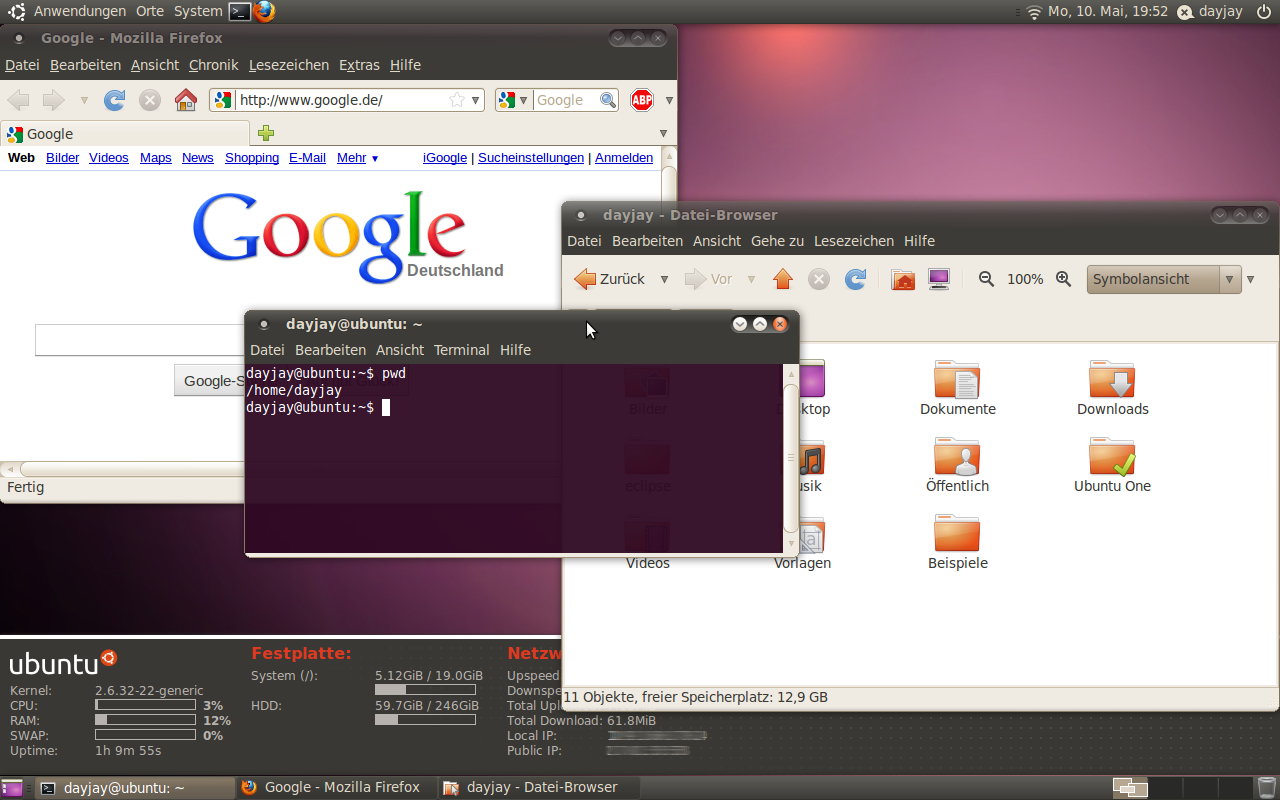The height and width of the screenshot is (800, 1280).
Task: Expand the Datei-Browser toolbar overflow arrow
Action: (x=1250, y=279)
